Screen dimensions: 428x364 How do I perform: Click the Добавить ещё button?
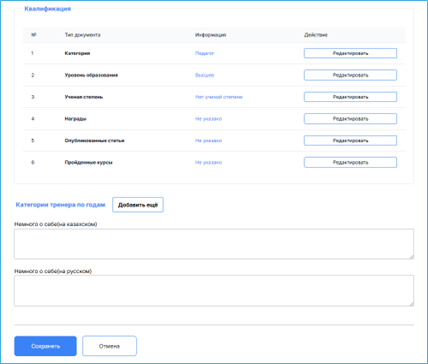(x=138, y=205)
